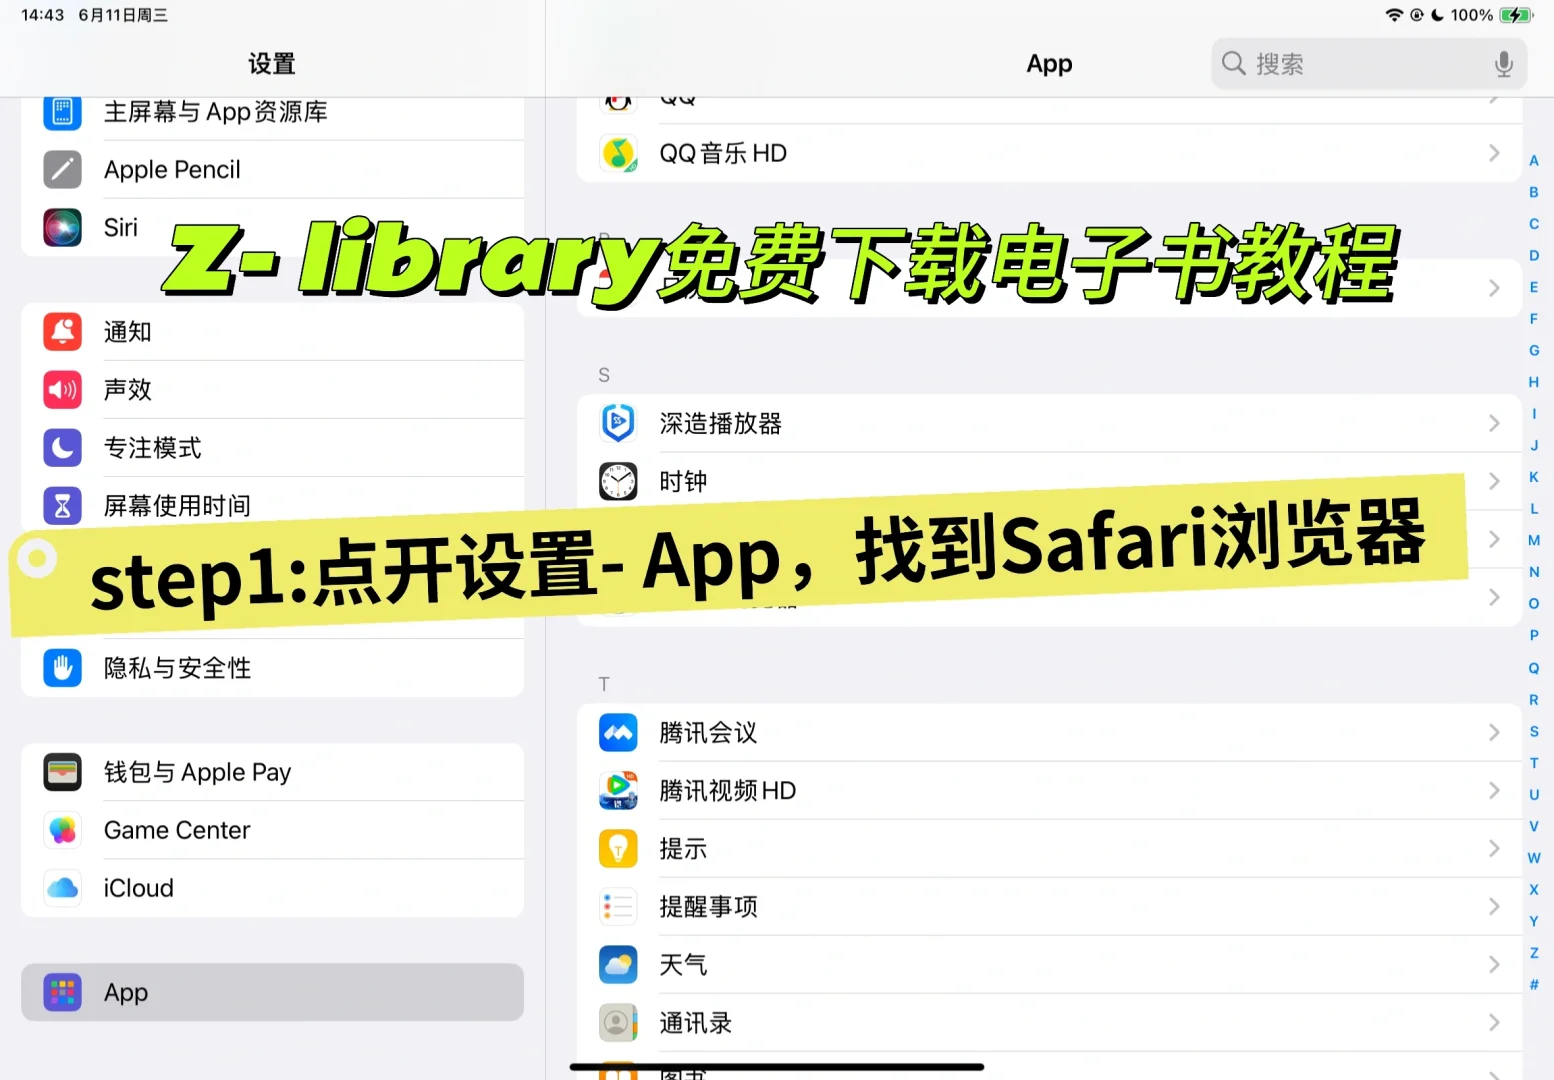The height and width of the screenshot is (1080, 1554).
Task: Open the red Notifications bell icon
Action: 62,331
